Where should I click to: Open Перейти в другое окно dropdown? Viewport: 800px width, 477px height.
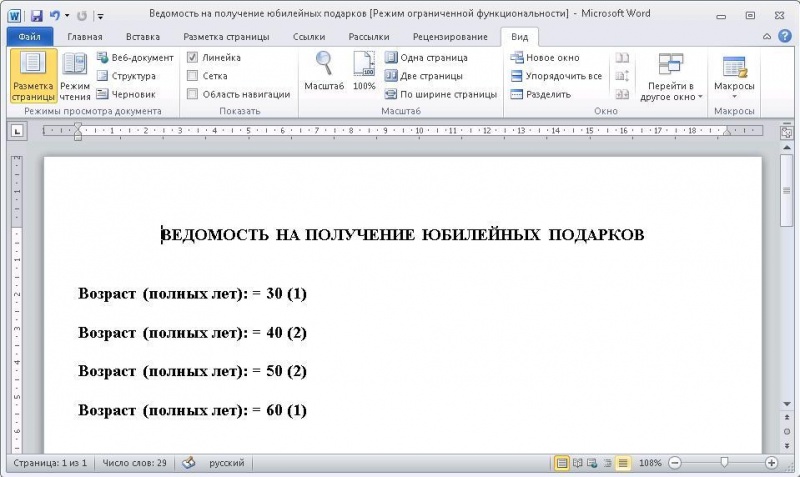pos(671,77)
